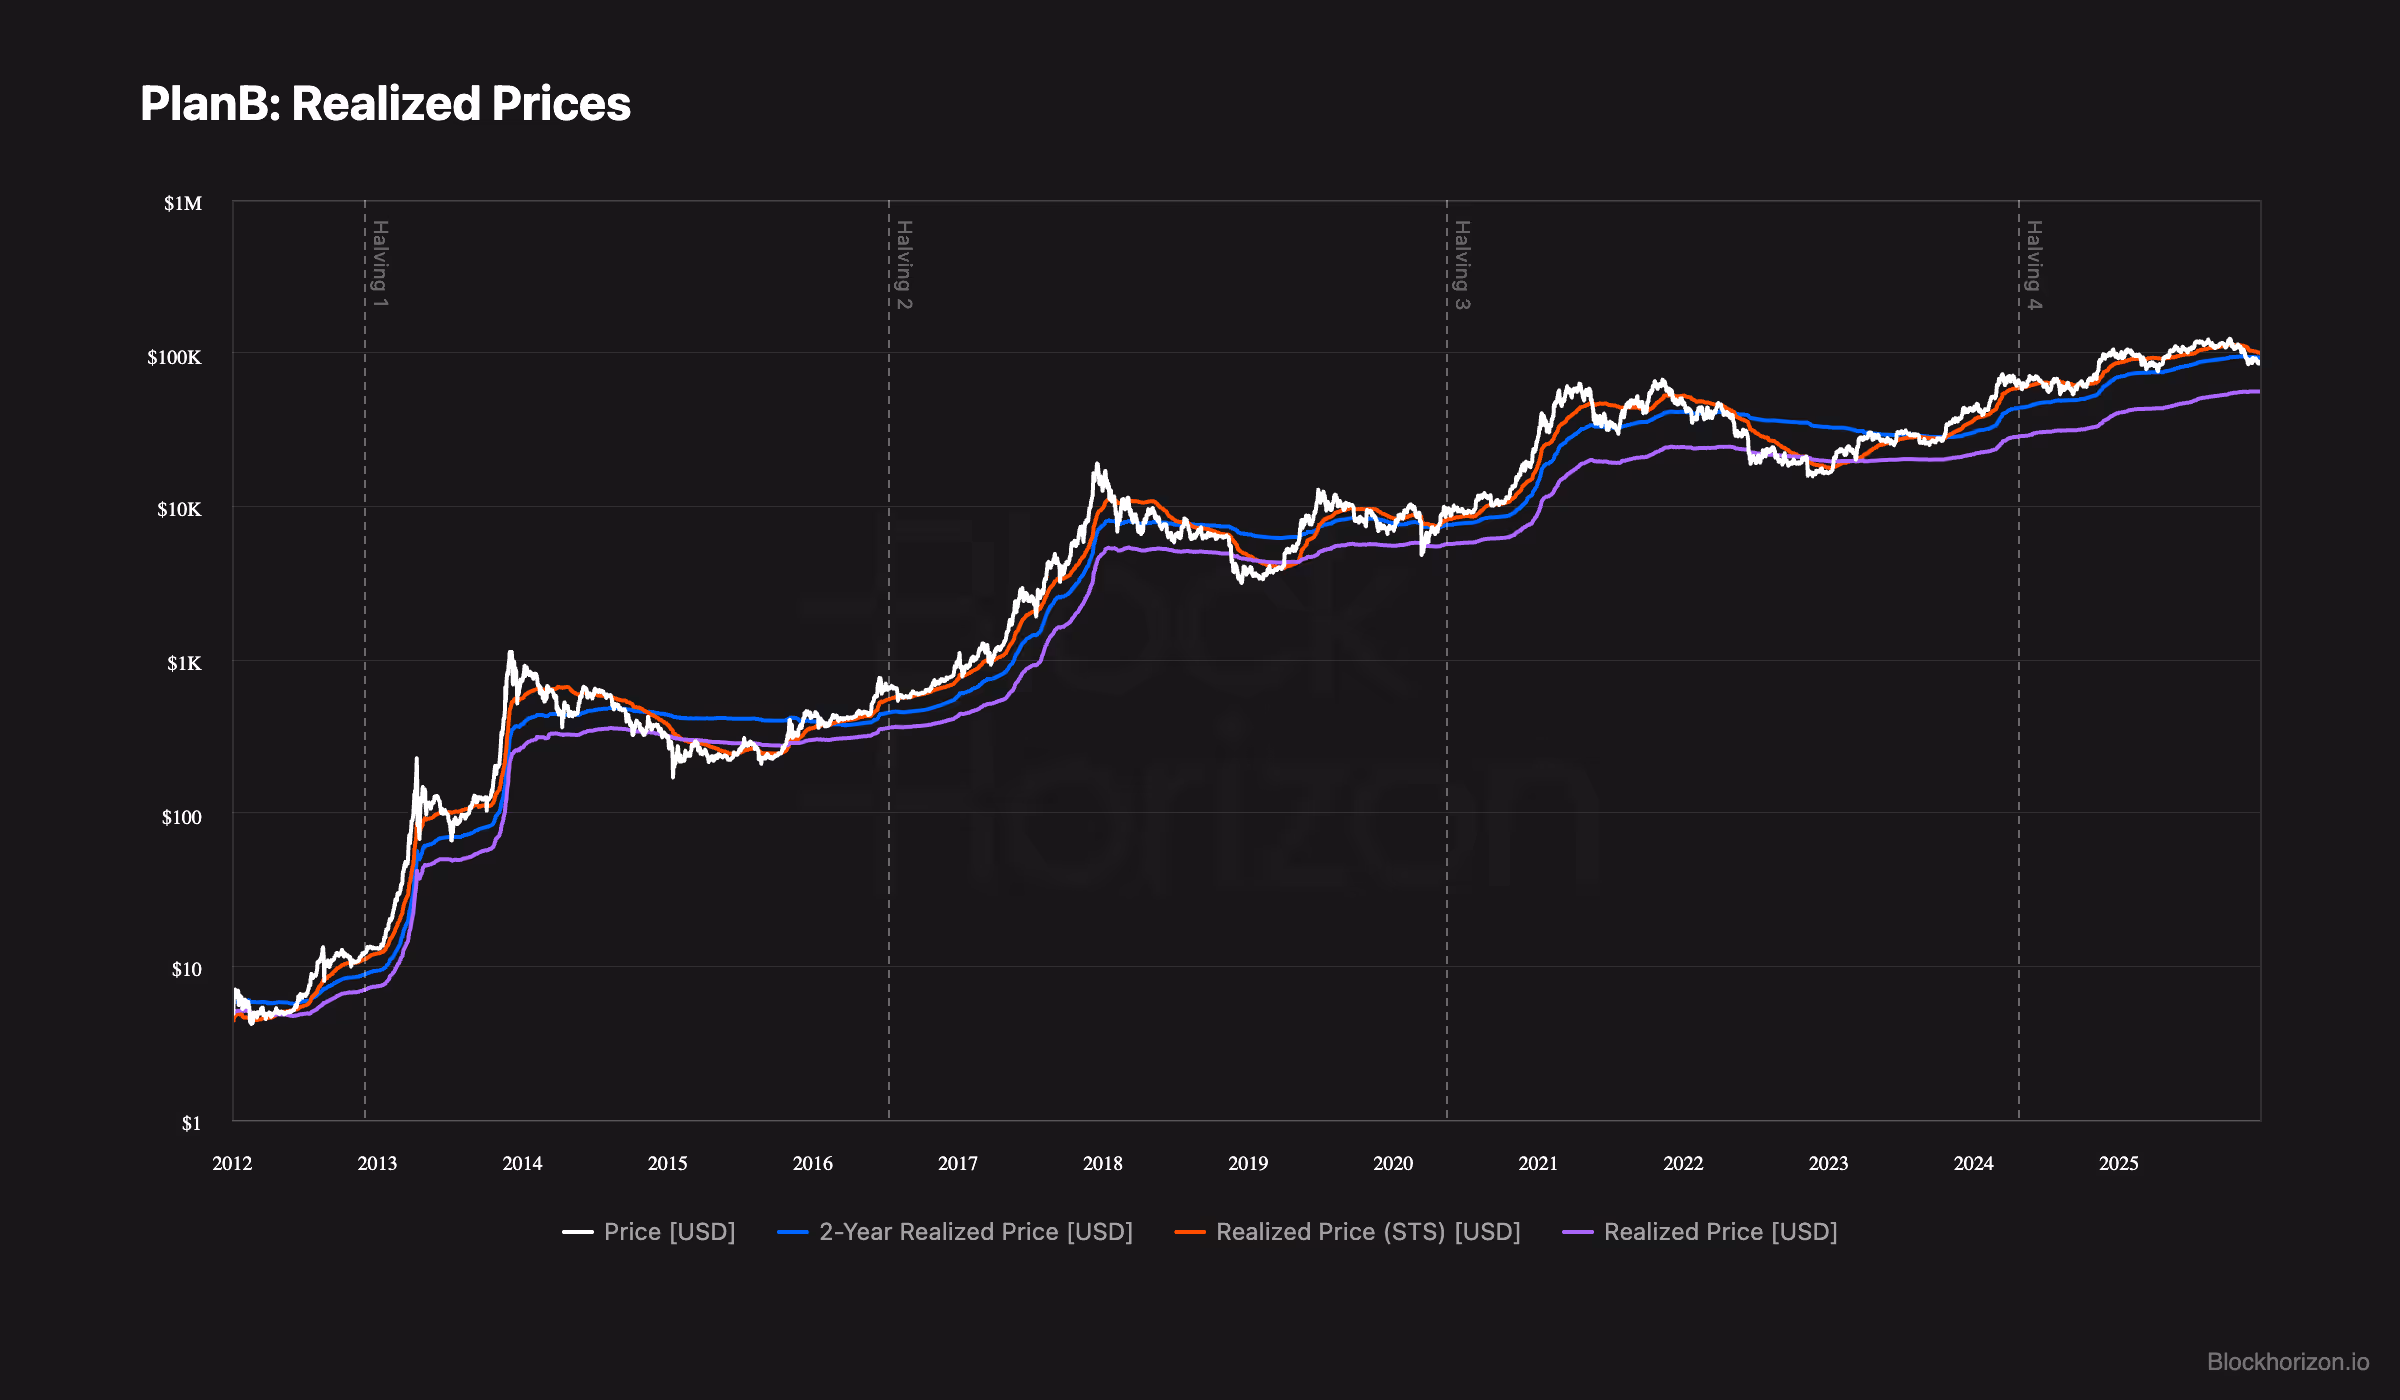
Task: Click the orange STS legend line swatch
Action: coord(1190,1232)
